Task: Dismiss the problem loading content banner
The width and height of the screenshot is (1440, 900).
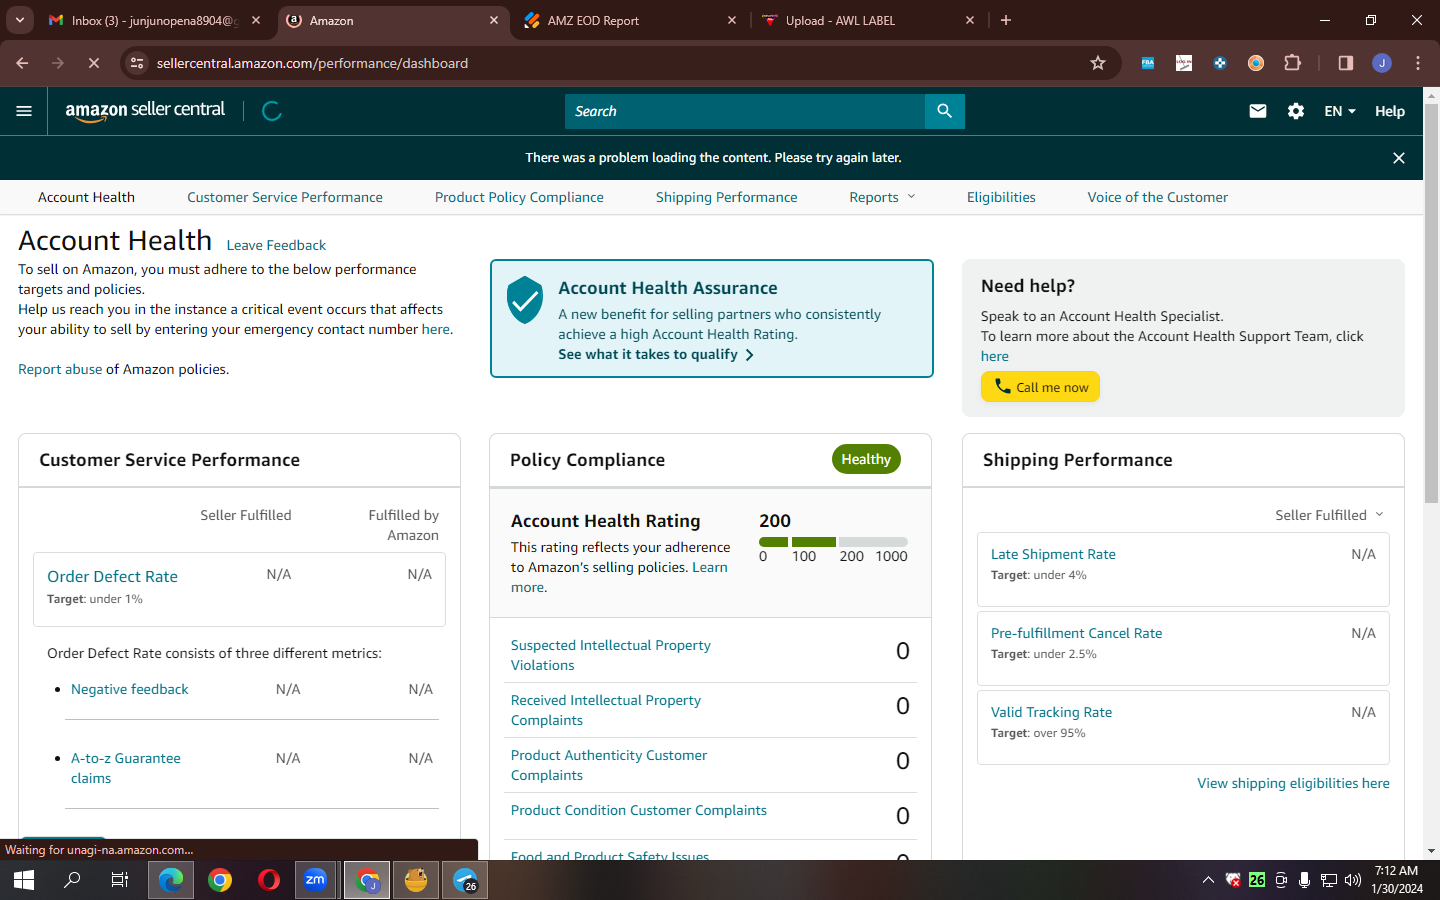Action: pos(1399,158)
